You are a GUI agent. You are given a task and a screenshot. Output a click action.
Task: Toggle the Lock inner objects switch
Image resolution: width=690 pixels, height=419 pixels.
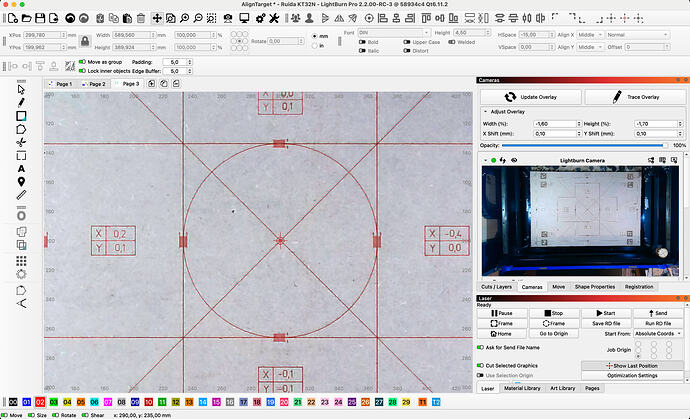(x=82, y=71)
